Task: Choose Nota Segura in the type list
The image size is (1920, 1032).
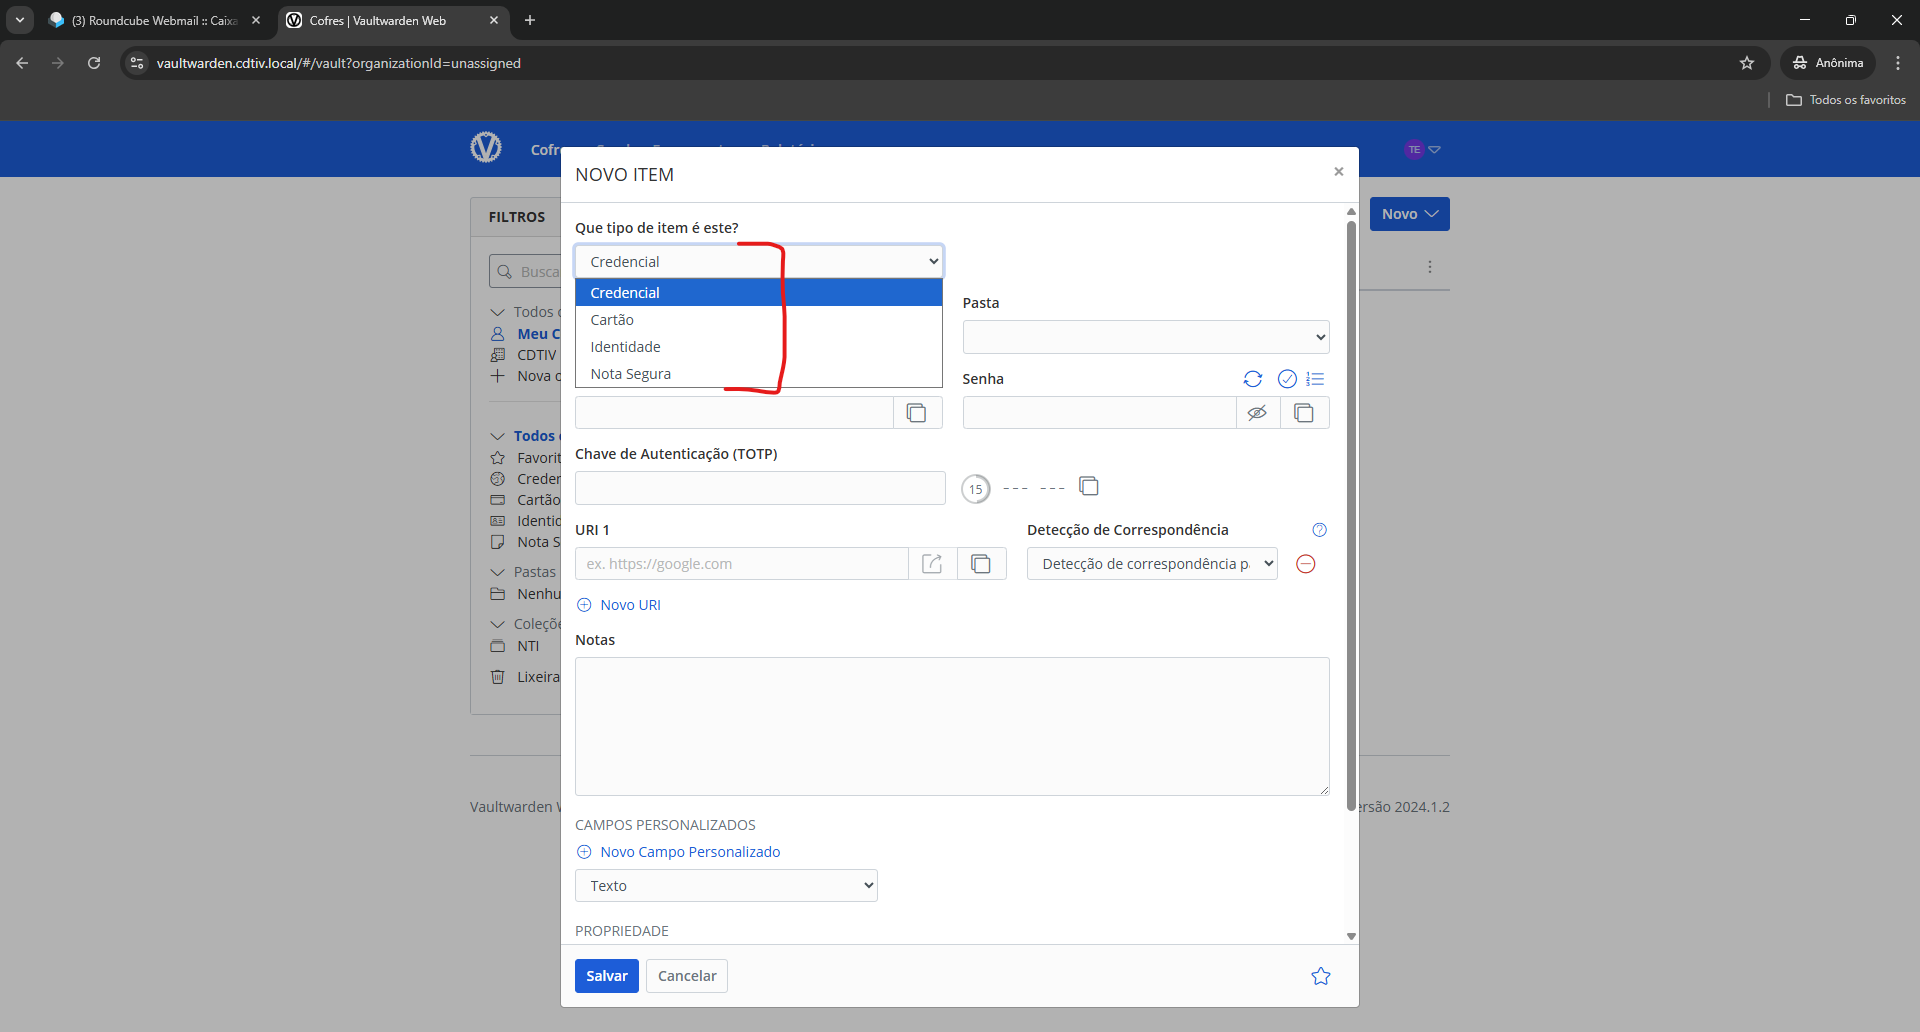Action: click(630, 374)
